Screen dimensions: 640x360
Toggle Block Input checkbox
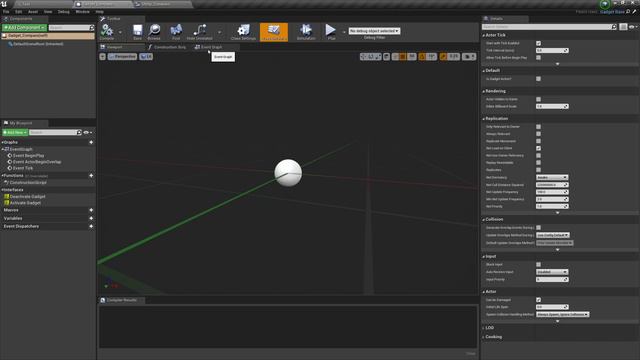point(538,264)
